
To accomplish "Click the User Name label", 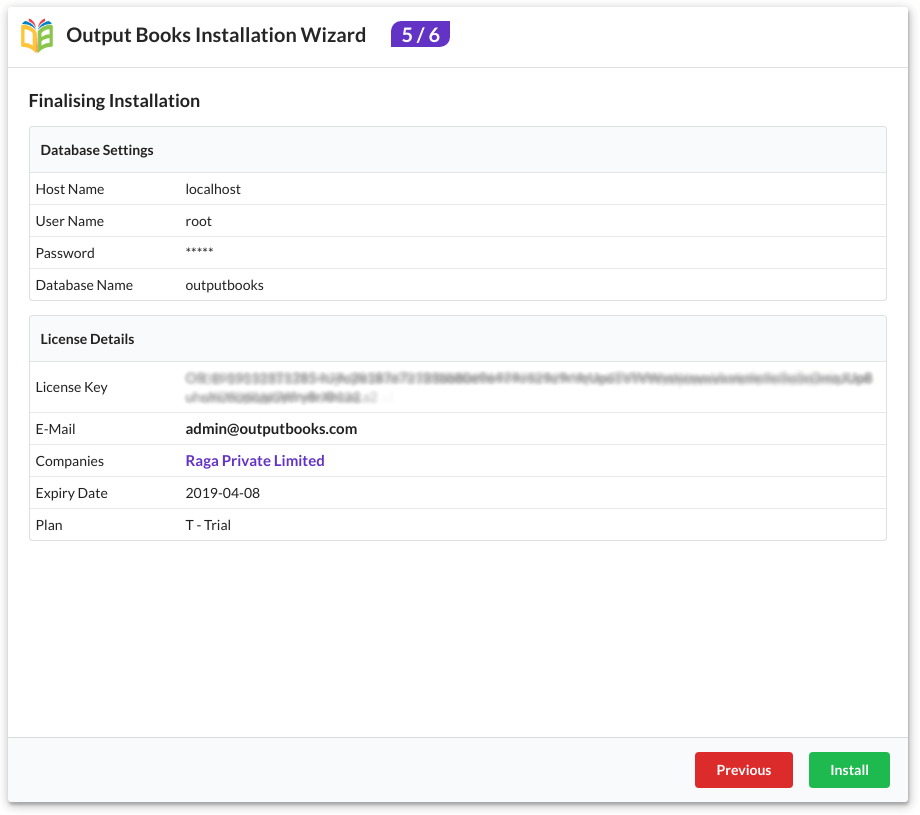I will [70, 221].
